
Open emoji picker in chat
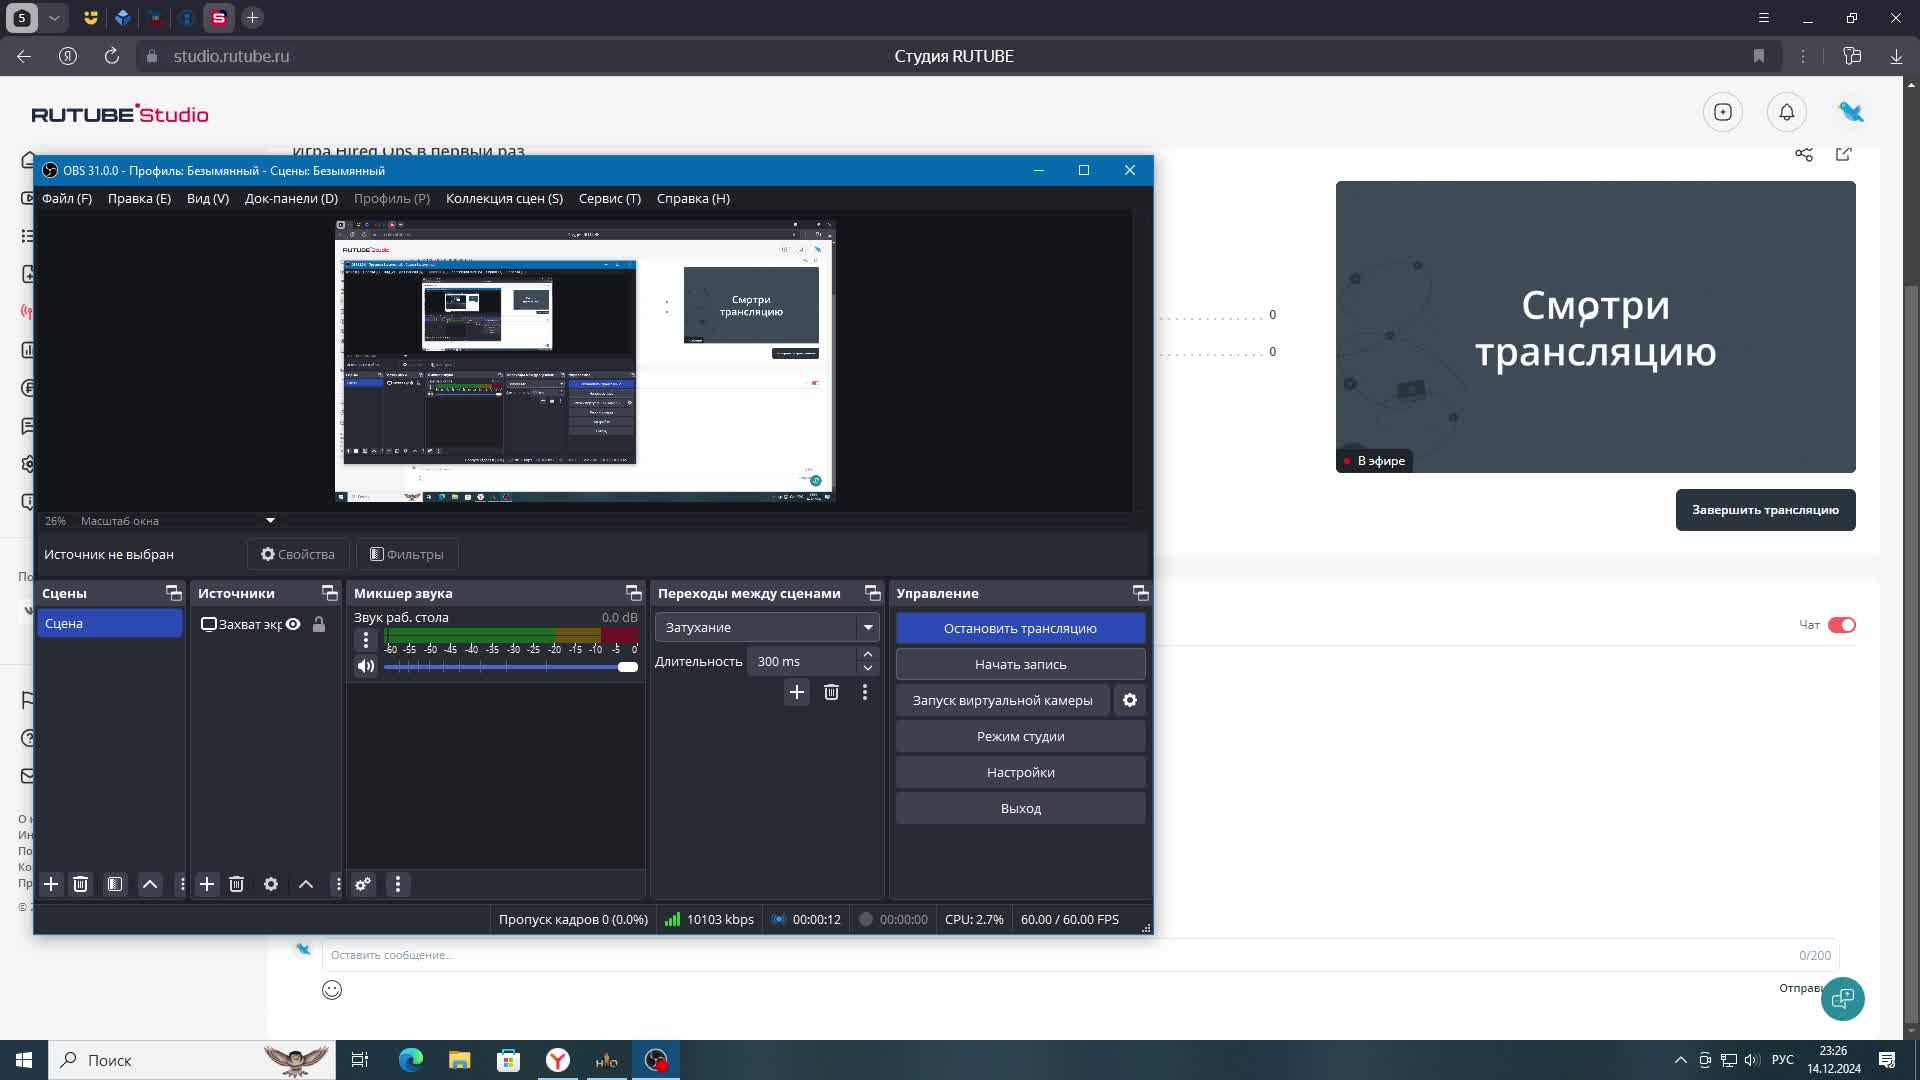(332, 990)
